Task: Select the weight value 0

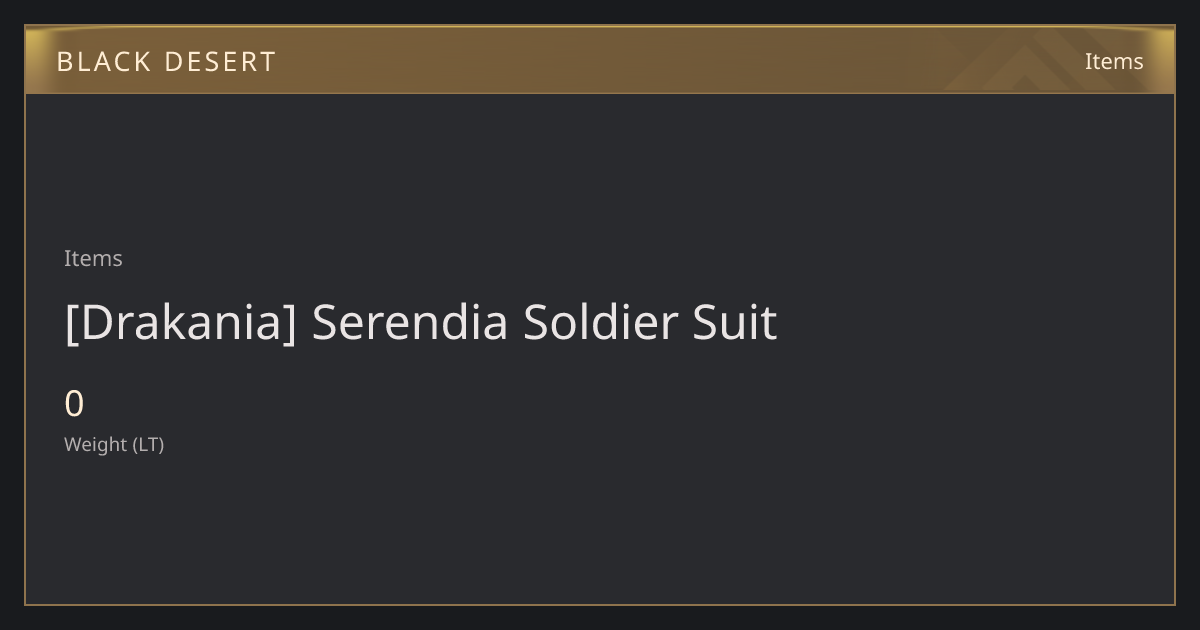Action: point(74,404)
